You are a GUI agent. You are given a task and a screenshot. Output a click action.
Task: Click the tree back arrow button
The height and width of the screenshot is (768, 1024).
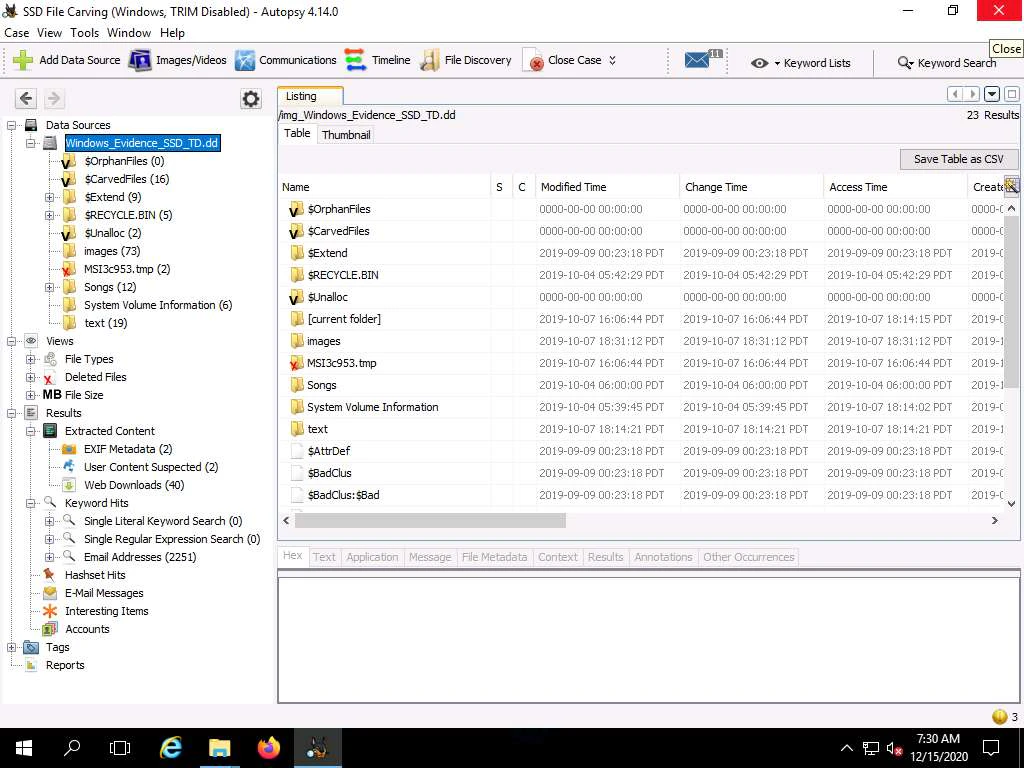(26, 99)
